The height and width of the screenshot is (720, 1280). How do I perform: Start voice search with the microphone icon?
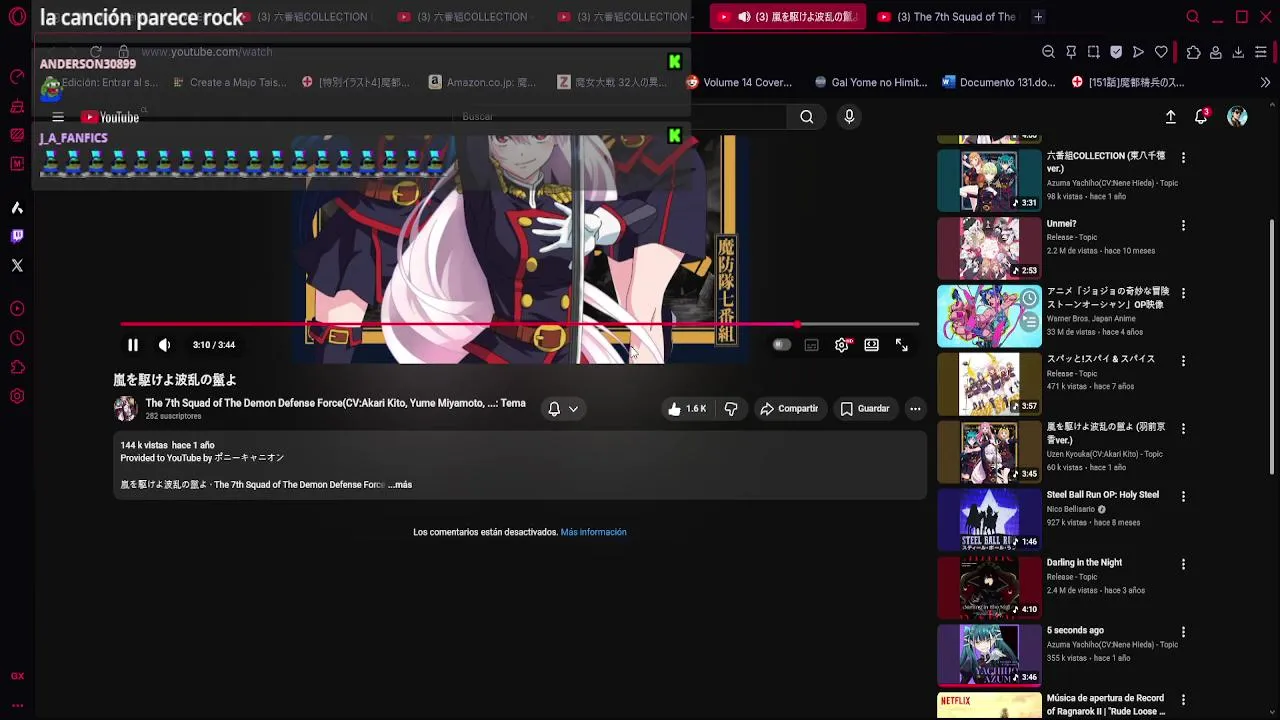[x=849, y=117]
